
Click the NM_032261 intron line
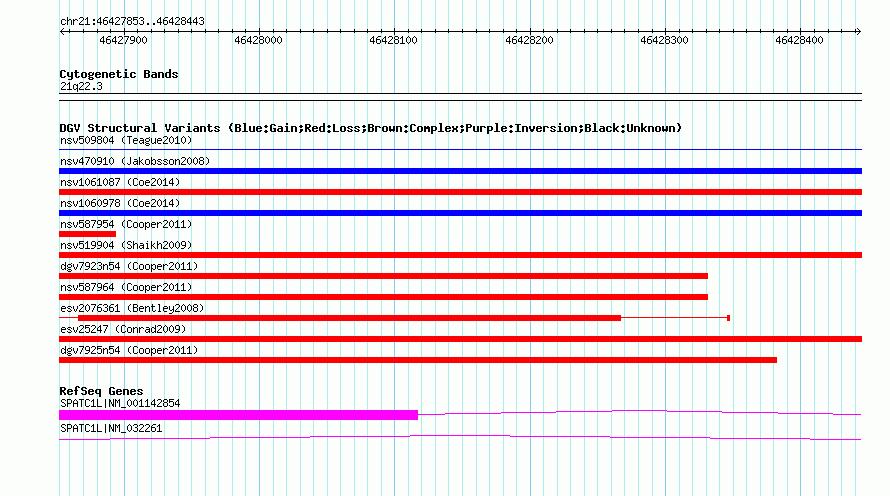pyautogui.click(x=460, y=438)
